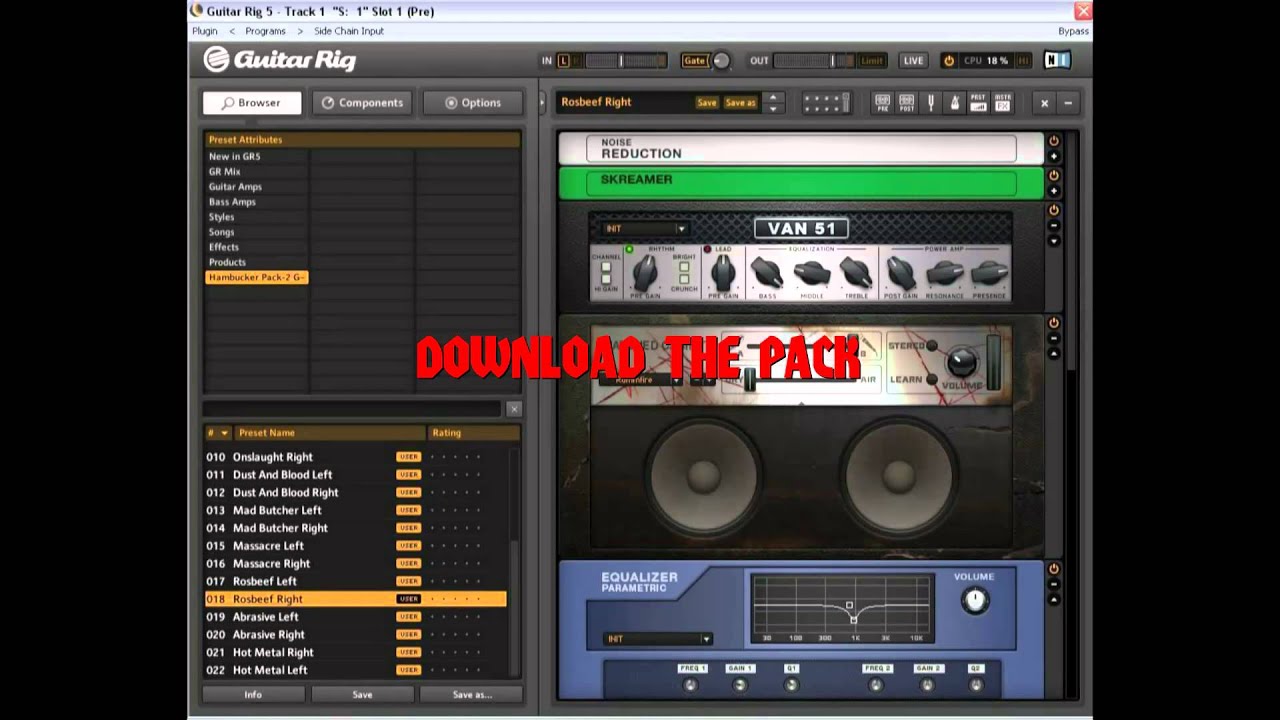Viewport: 1280px width, 720px height.
Task: Expand Van 51 expert controls arrow
Action: coord(1053,241)
